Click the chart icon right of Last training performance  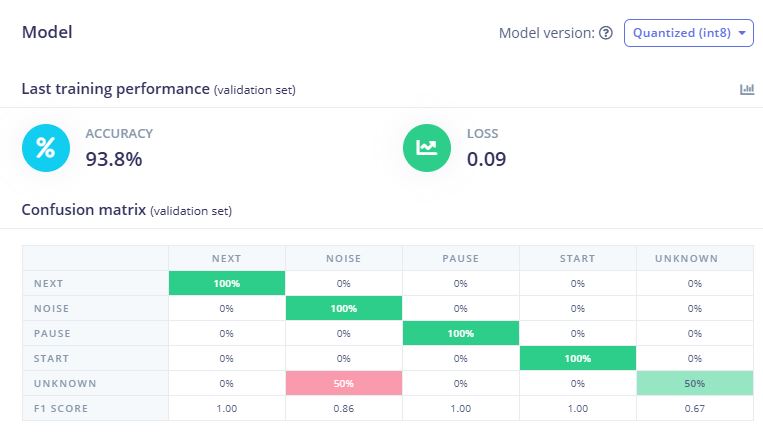(747, 89)
